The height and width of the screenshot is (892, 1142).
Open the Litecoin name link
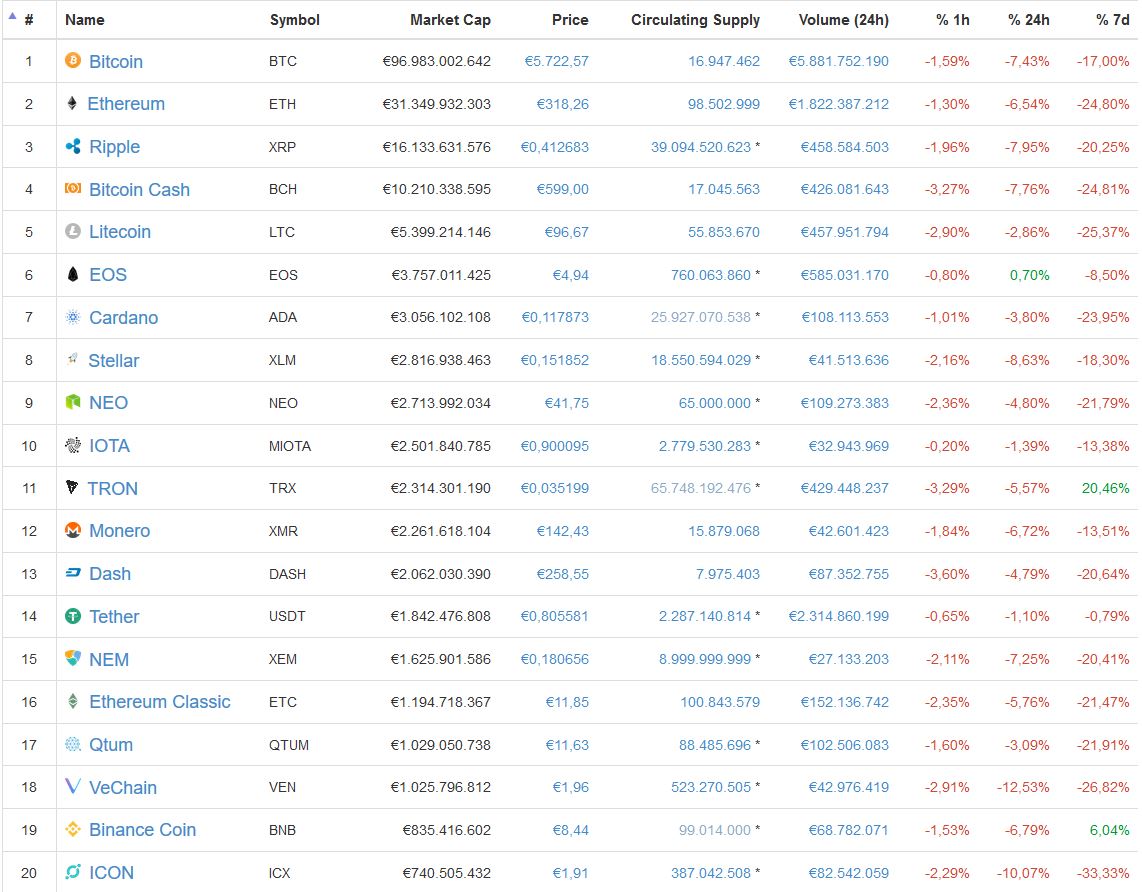point(119,232)
